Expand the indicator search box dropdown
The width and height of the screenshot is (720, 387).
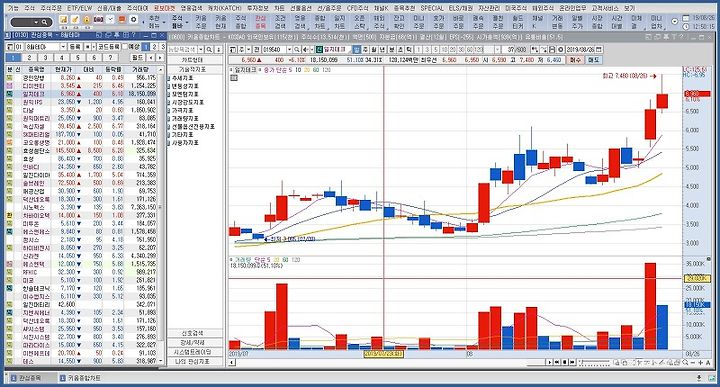pyautogui.click(x=201, y=49)
